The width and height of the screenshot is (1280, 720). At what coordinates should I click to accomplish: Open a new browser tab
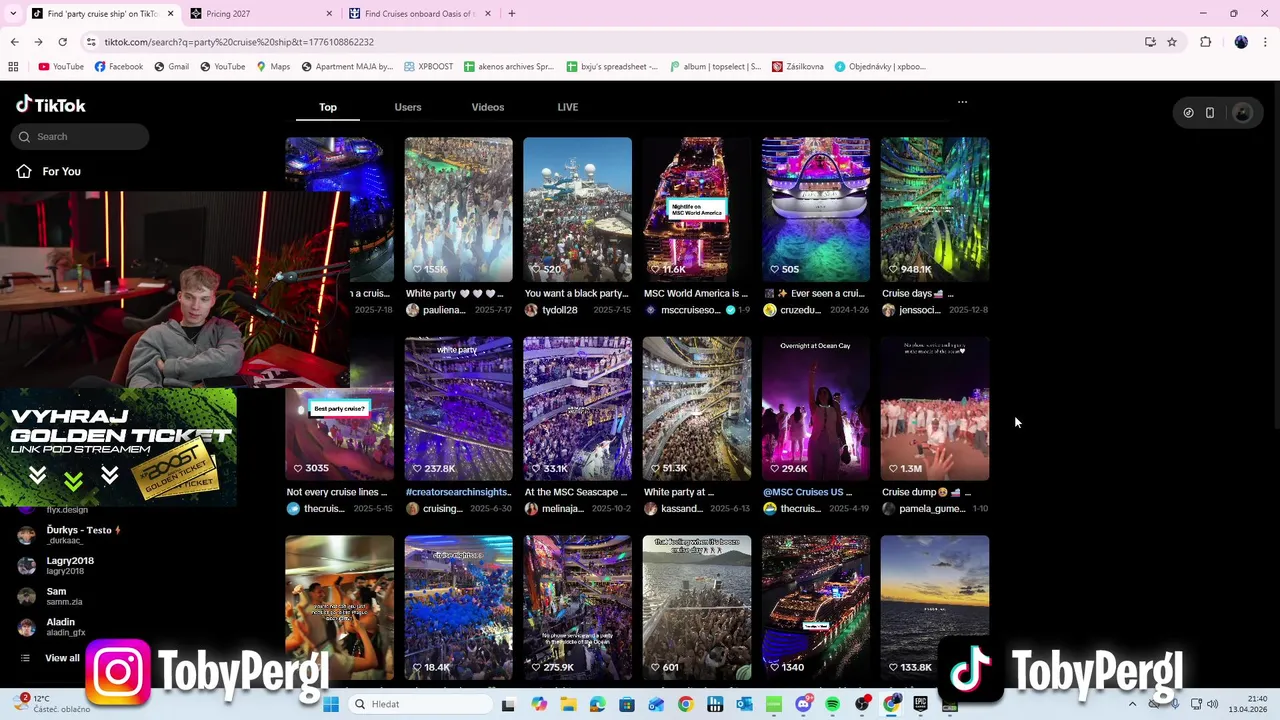coord(511,14)
